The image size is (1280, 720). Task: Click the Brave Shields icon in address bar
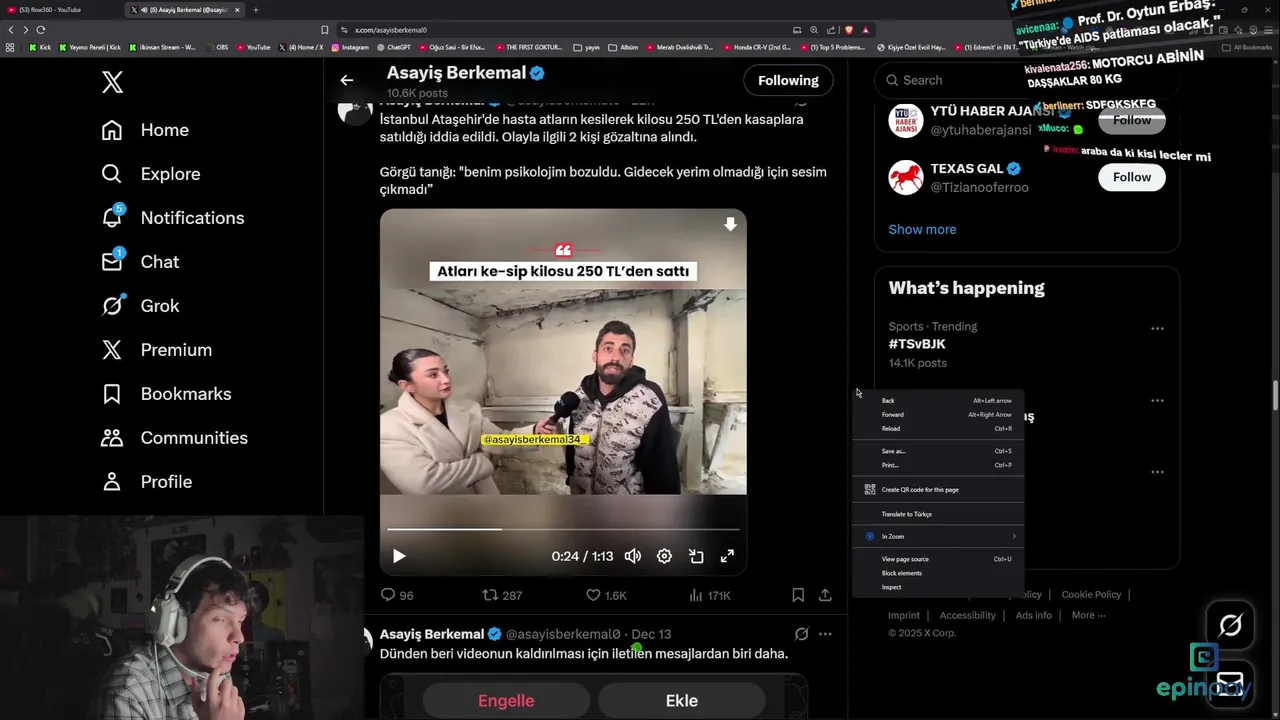(x=848, y=30)
